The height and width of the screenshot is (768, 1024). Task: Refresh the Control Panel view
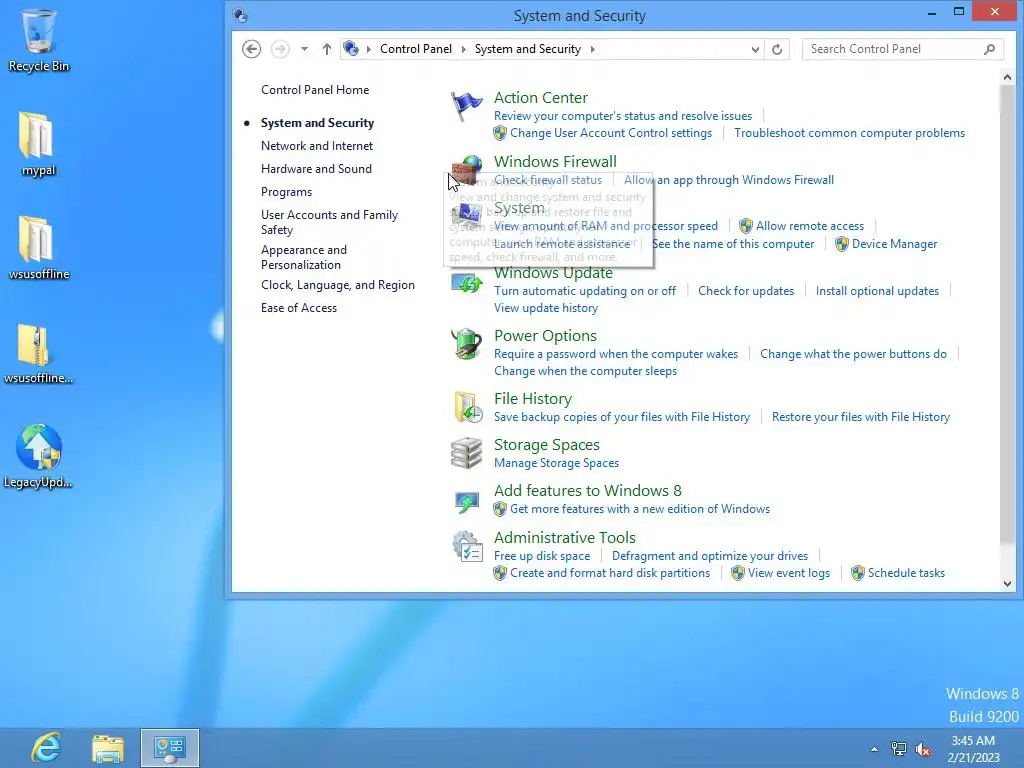click(776, 49)
